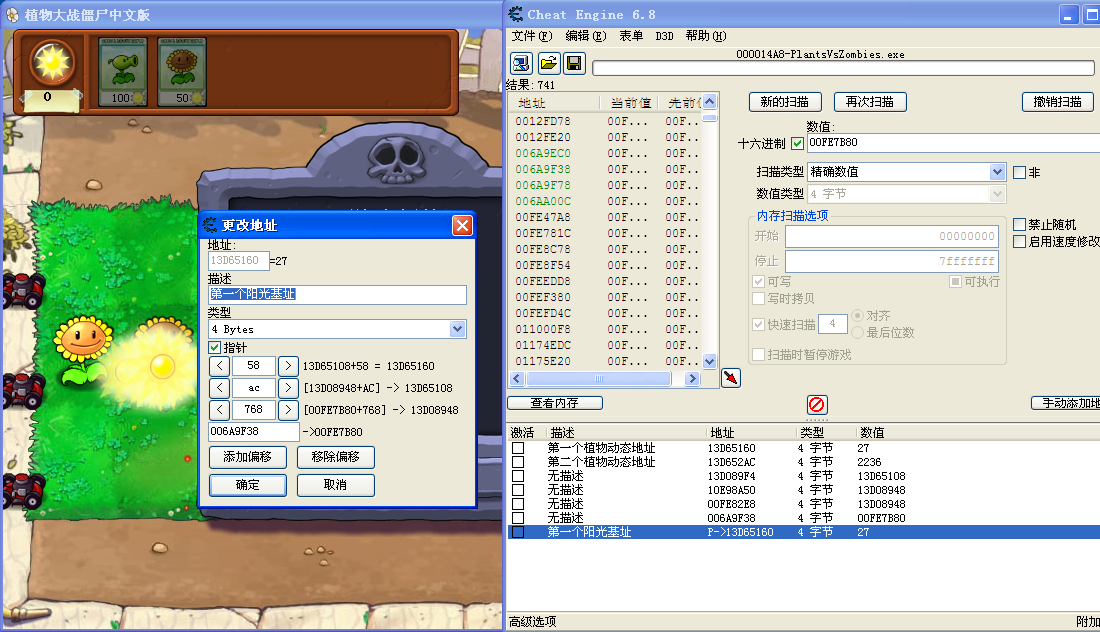Image resolution: width=1100 pixels, height=632 pixels.
Task: Enable the 禁止随机 checkbox
Action: [1019, 224]
